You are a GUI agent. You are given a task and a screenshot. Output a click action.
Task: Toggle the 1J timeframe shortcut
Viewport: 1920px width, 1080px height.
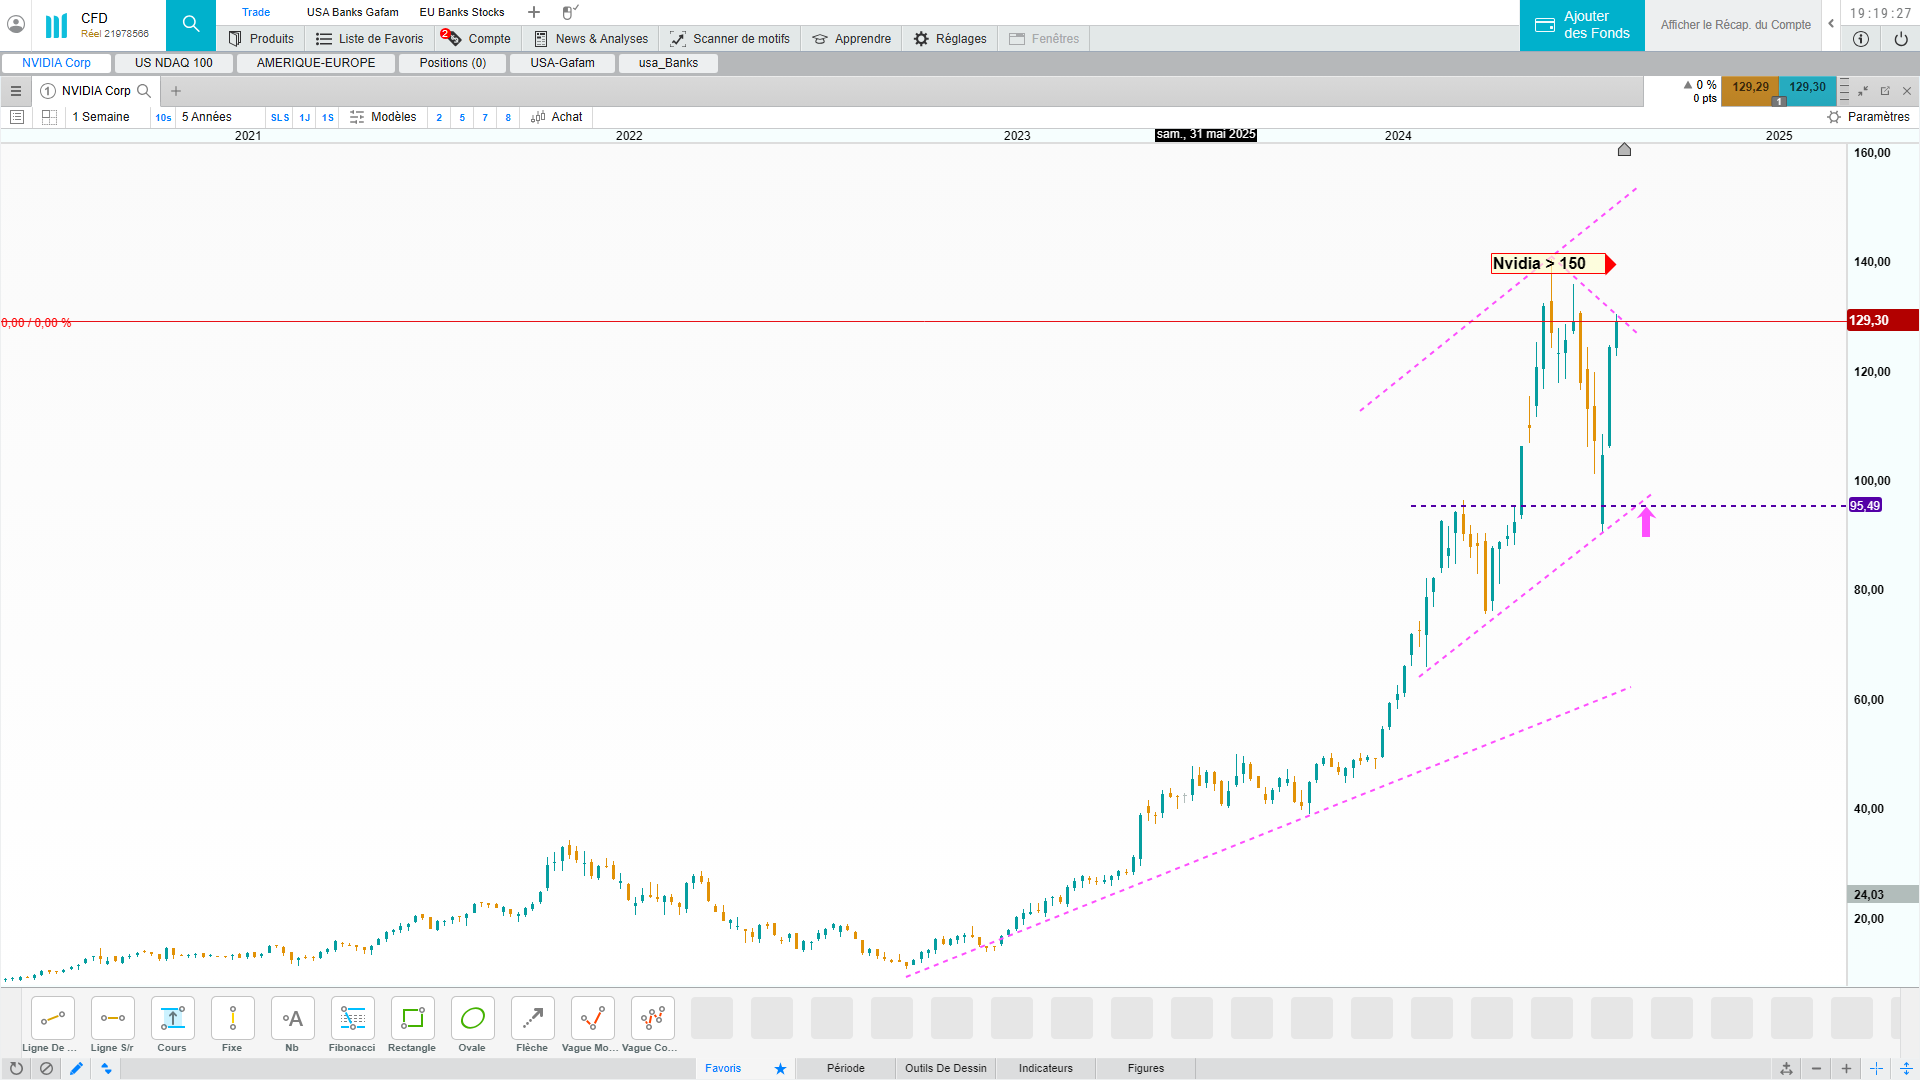(305, 117)
